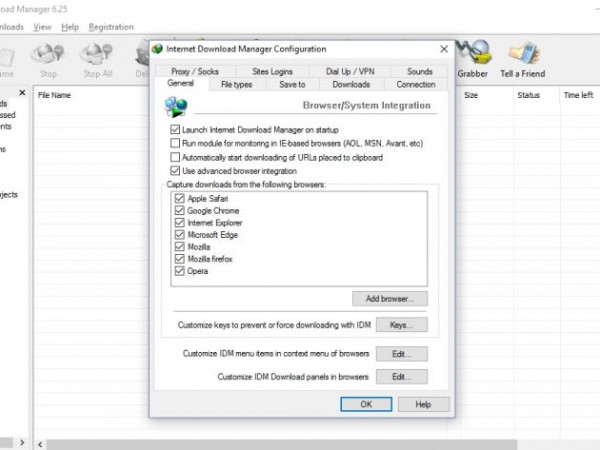The width and height of the screenshot is (600, 450).
Task: Switch to the File types tab
Action: point(236,85)
